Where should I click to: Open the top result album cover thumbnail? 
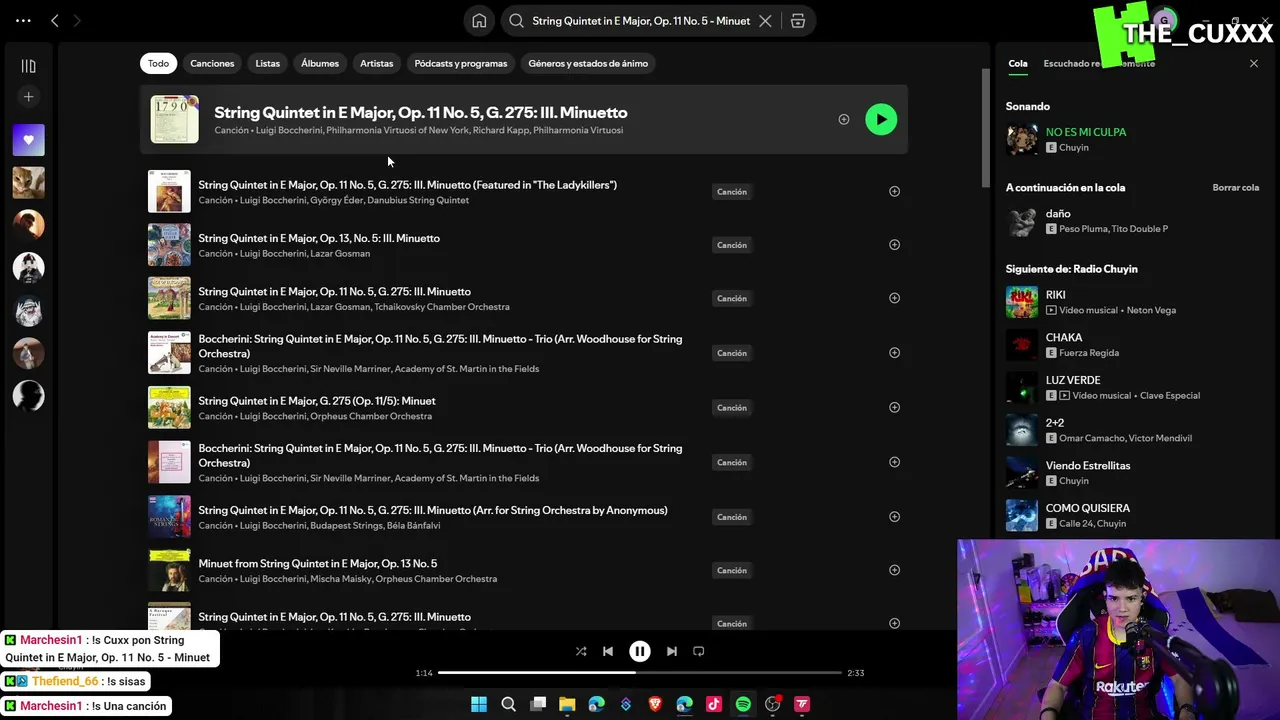(175, 119)
